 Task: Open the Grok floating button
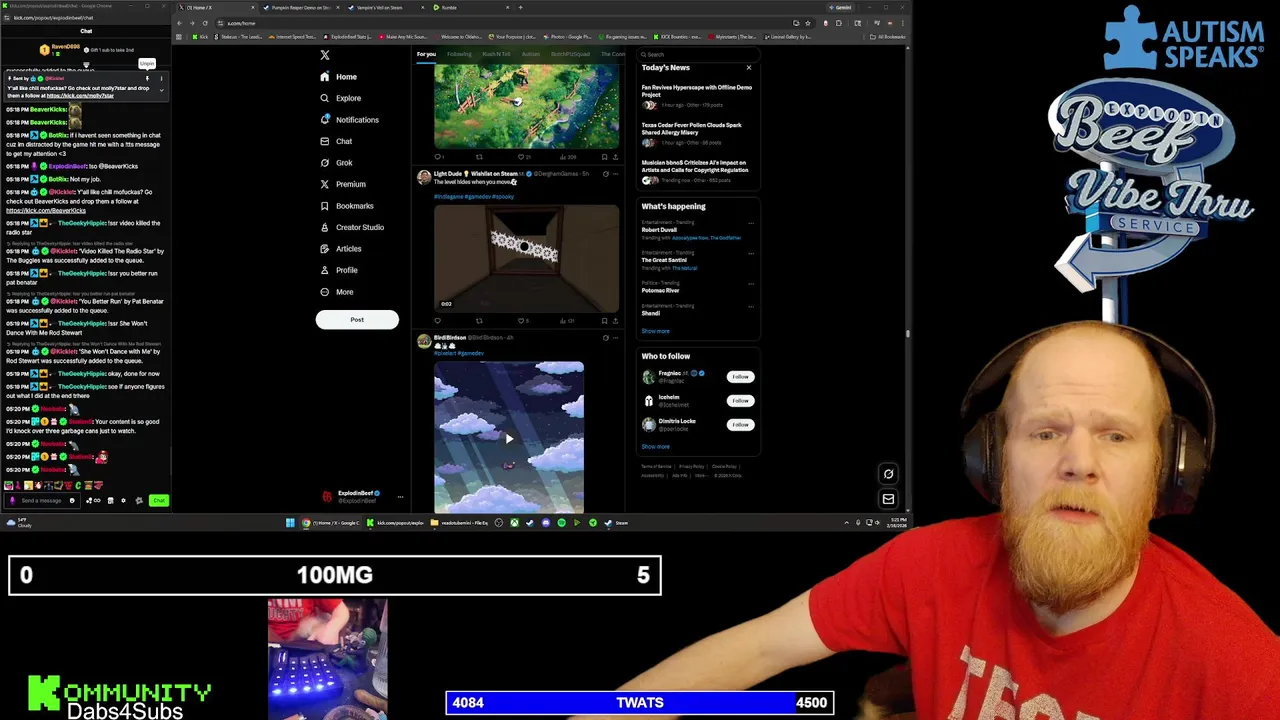(x=888, y=474)
